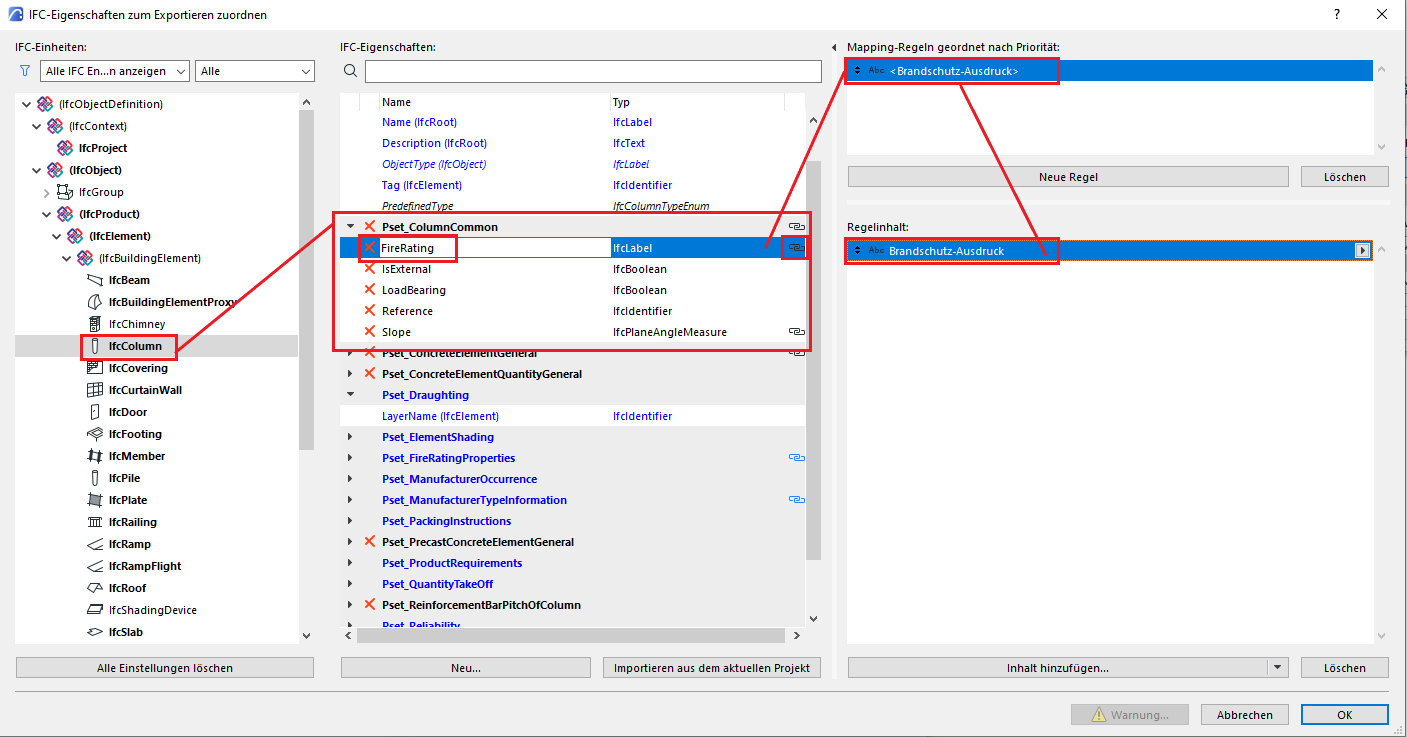Expand the IfcGroup tree node
This screenshot has height=737, width=1407.
(x=46, y=192)
